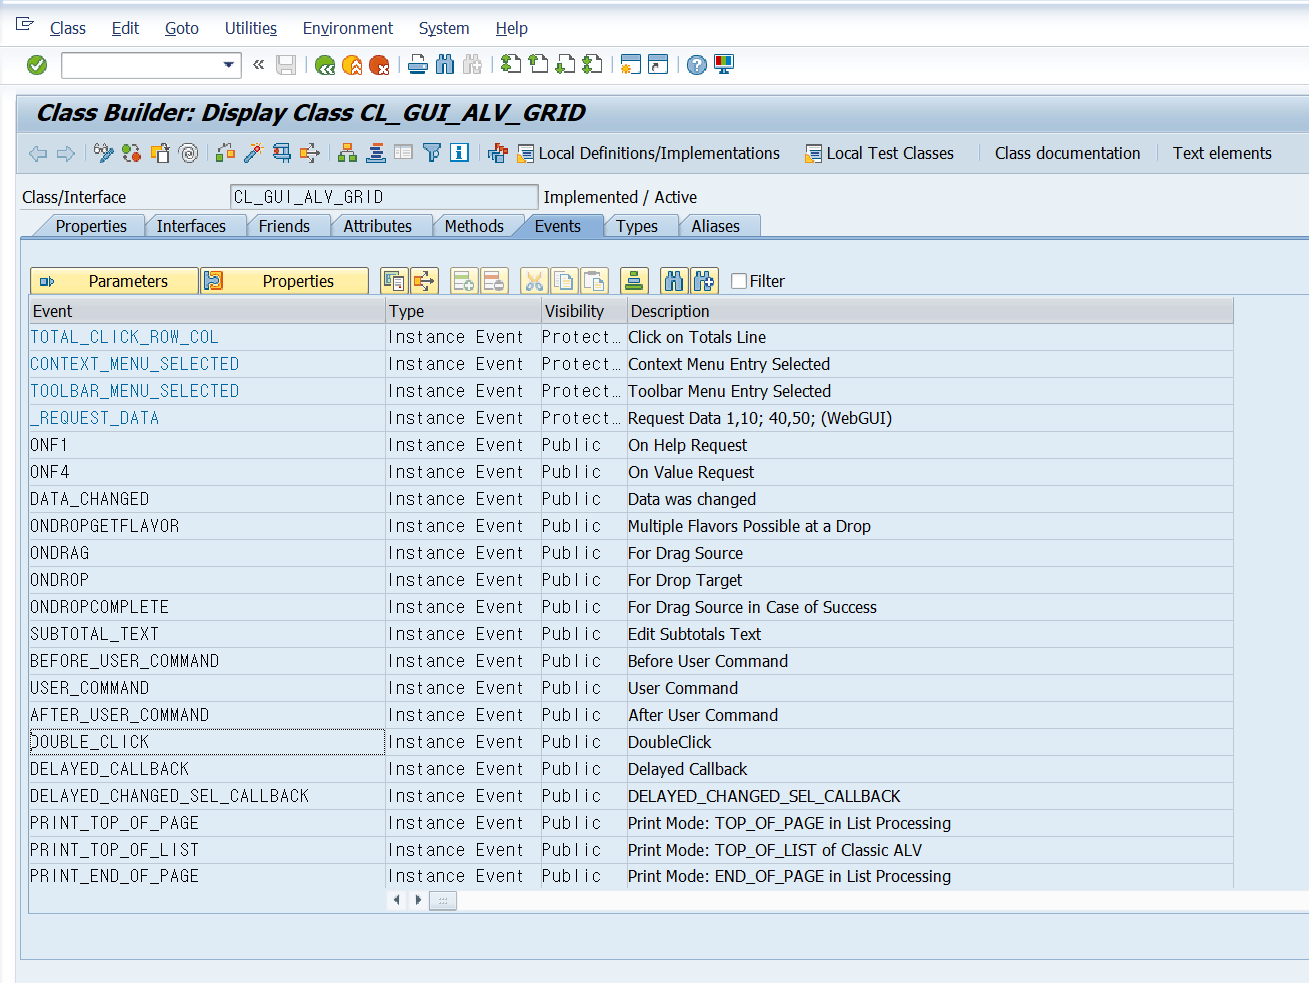
Task: Open the System menu
Action: 444,28
